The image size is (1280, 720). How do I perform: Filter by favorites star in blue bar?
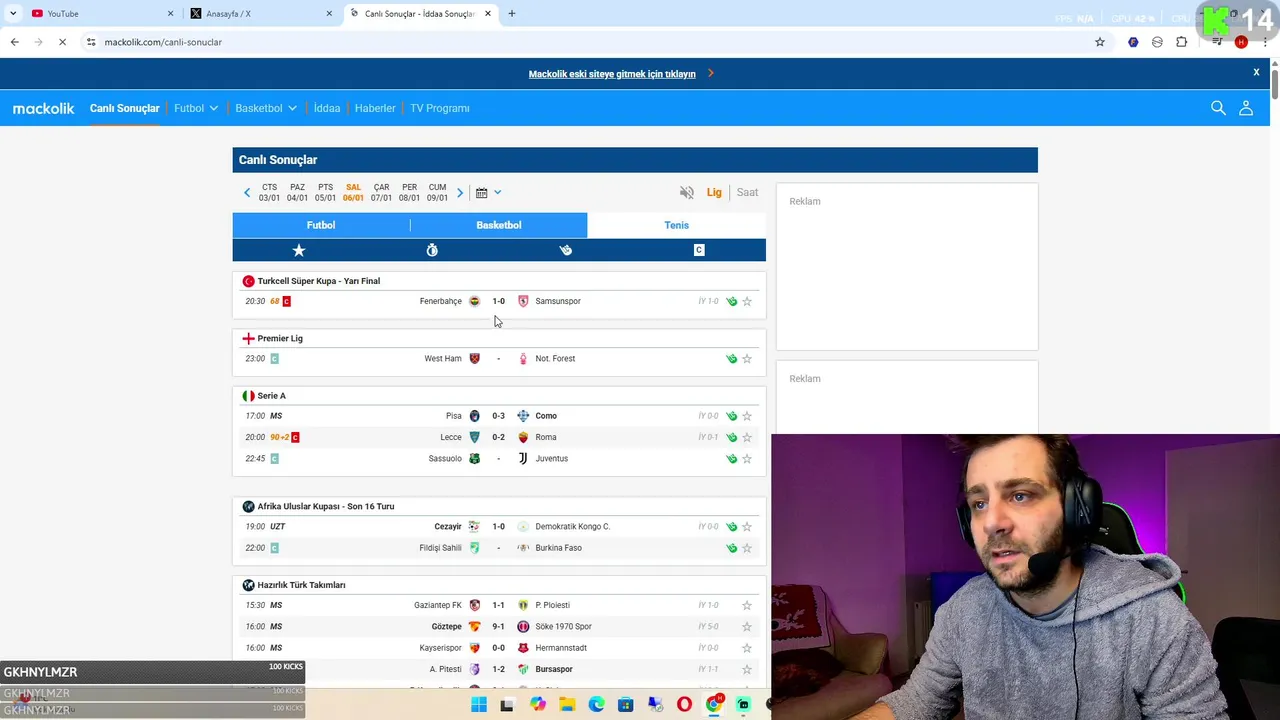[299, 250]
